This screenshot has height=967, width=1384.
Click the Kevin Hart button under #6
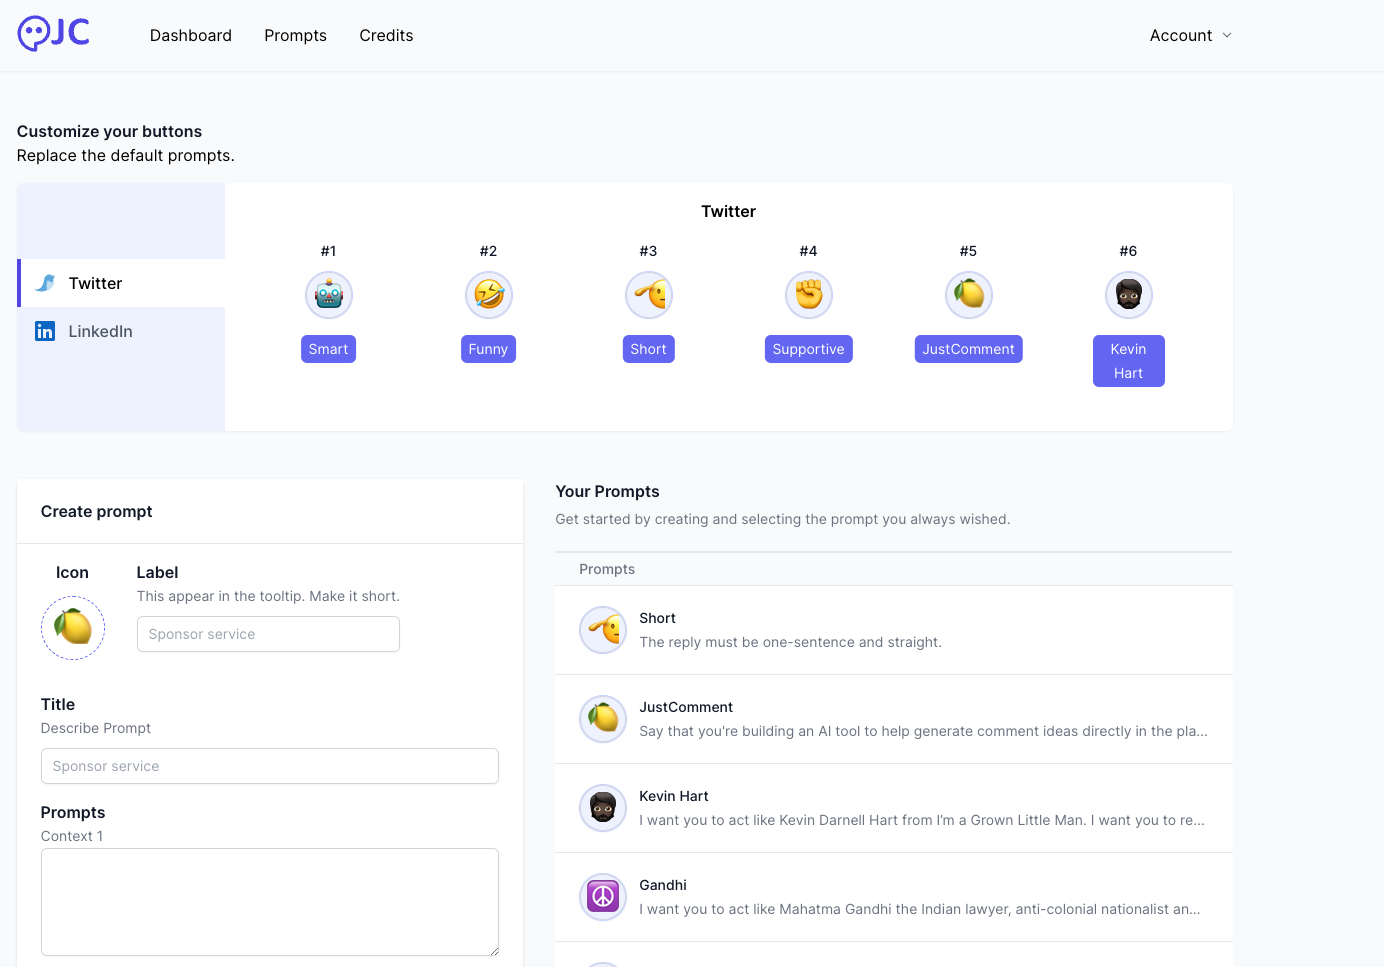(1128, 361)
